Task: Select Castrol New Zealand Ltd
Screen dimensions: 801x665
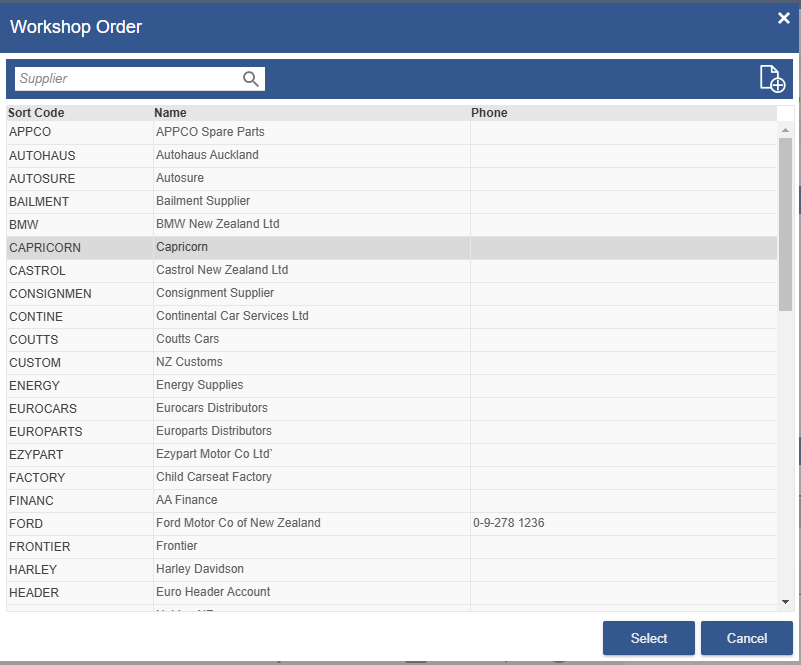Action: point(312,270)
